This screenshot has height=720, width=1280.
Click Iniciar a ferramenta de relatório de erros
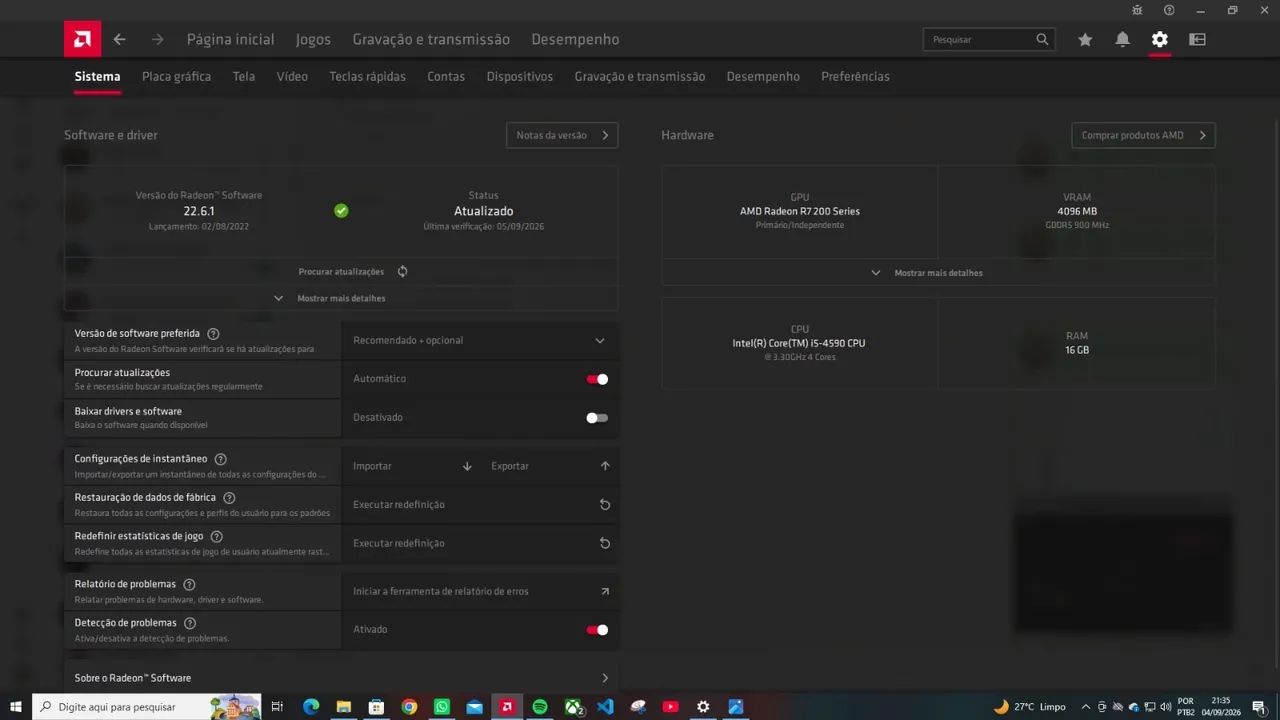(x=479, y=591)
